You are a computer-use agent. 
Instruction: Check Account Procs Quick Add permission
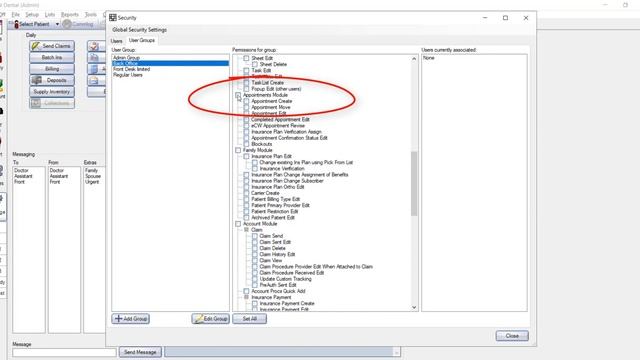click(x=246, y=291)
